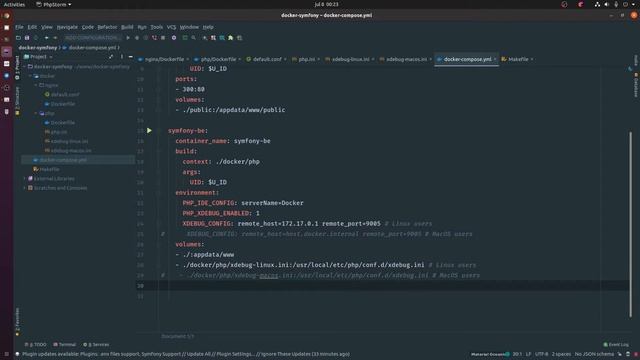Screen dimensions: 640x360
Task: Close the docker-compose.yml editor tab
Action: click(x=495, y=59)
